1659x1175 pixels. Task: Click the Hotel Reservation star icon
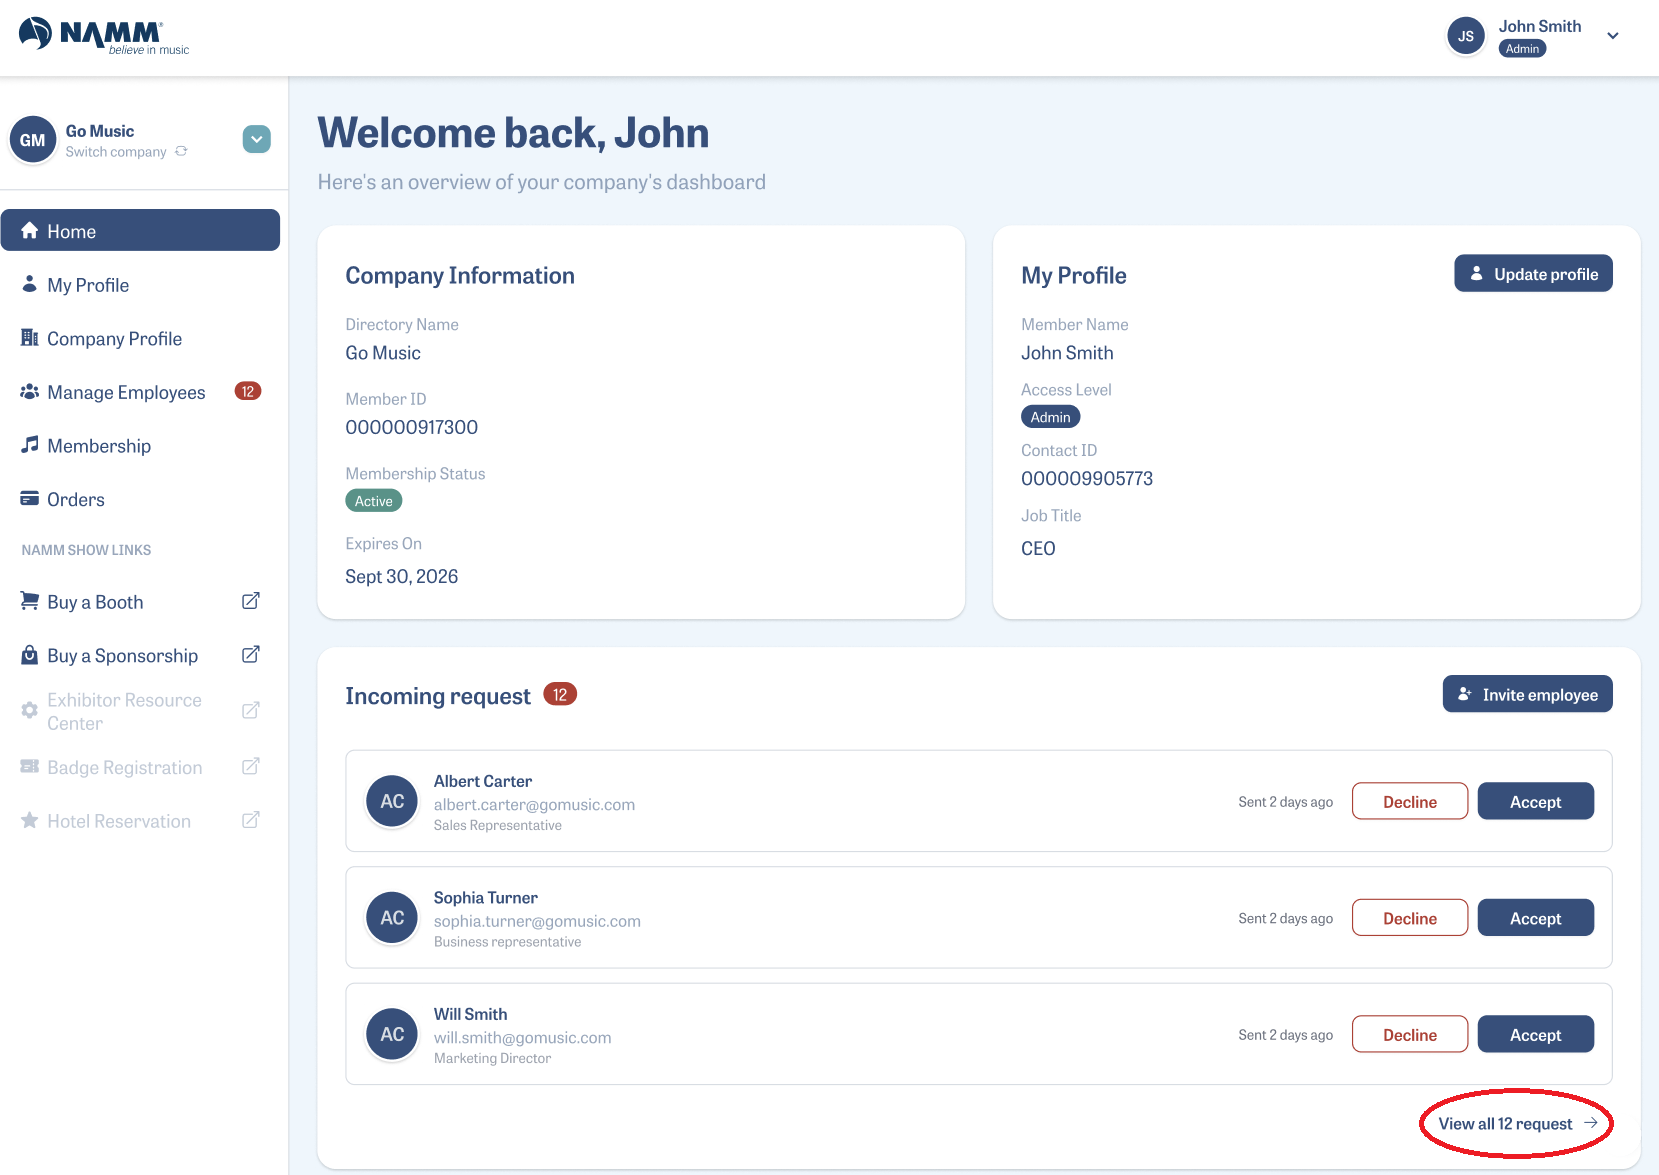30,820
